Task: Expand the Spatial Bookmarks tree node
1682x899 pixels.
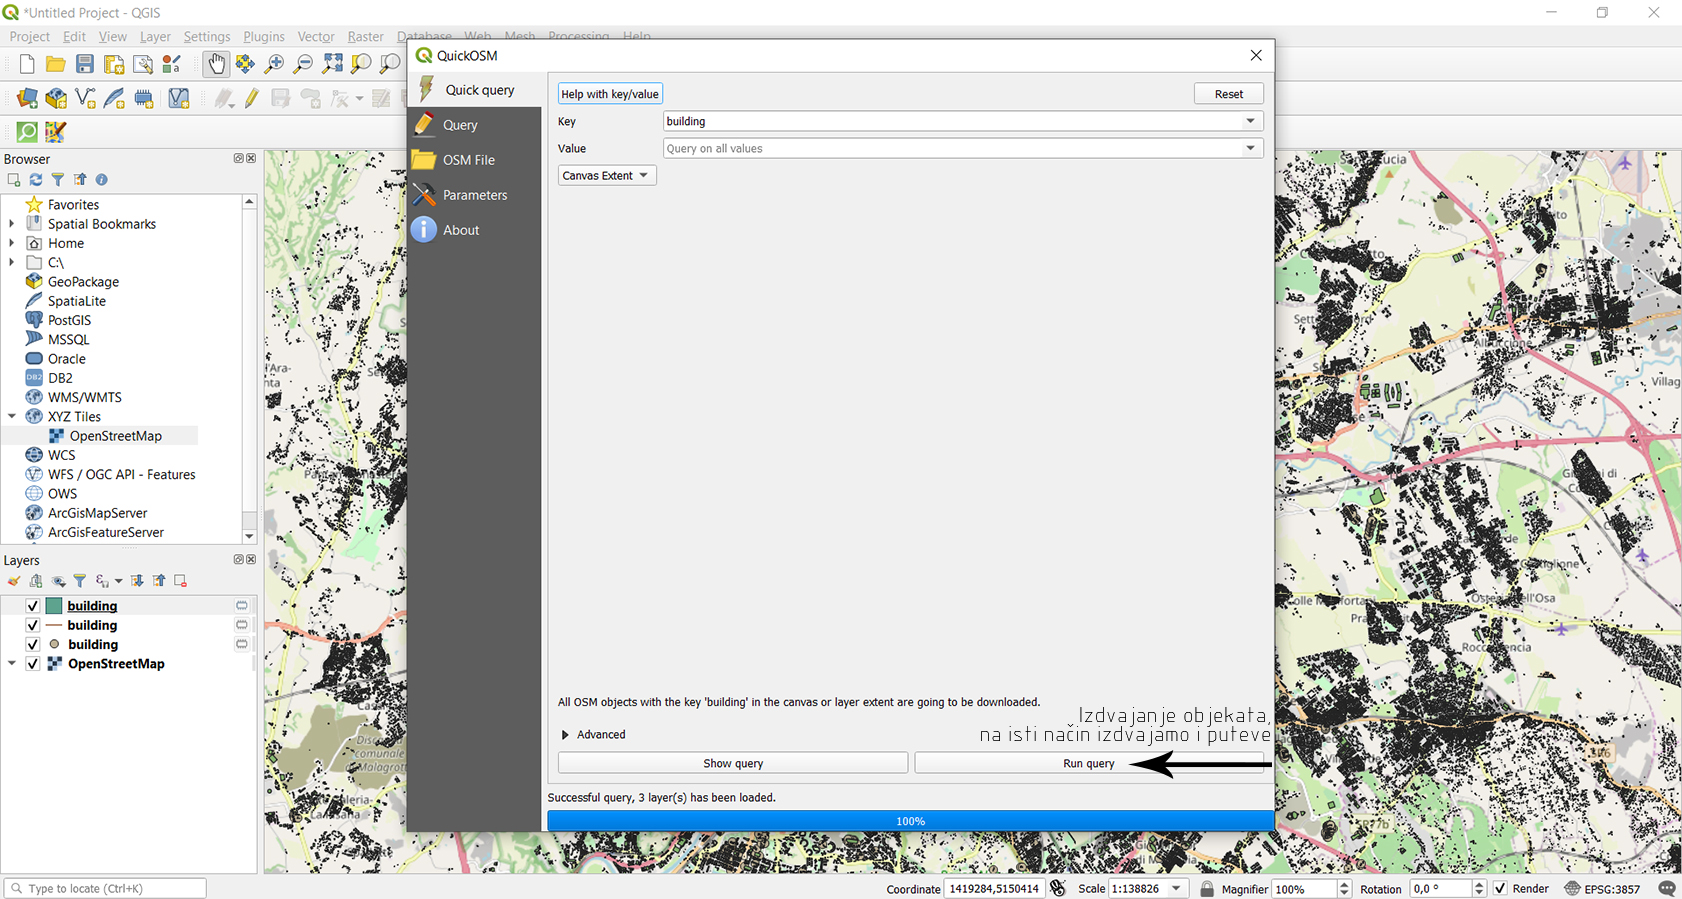Action: tap(12, 224)
